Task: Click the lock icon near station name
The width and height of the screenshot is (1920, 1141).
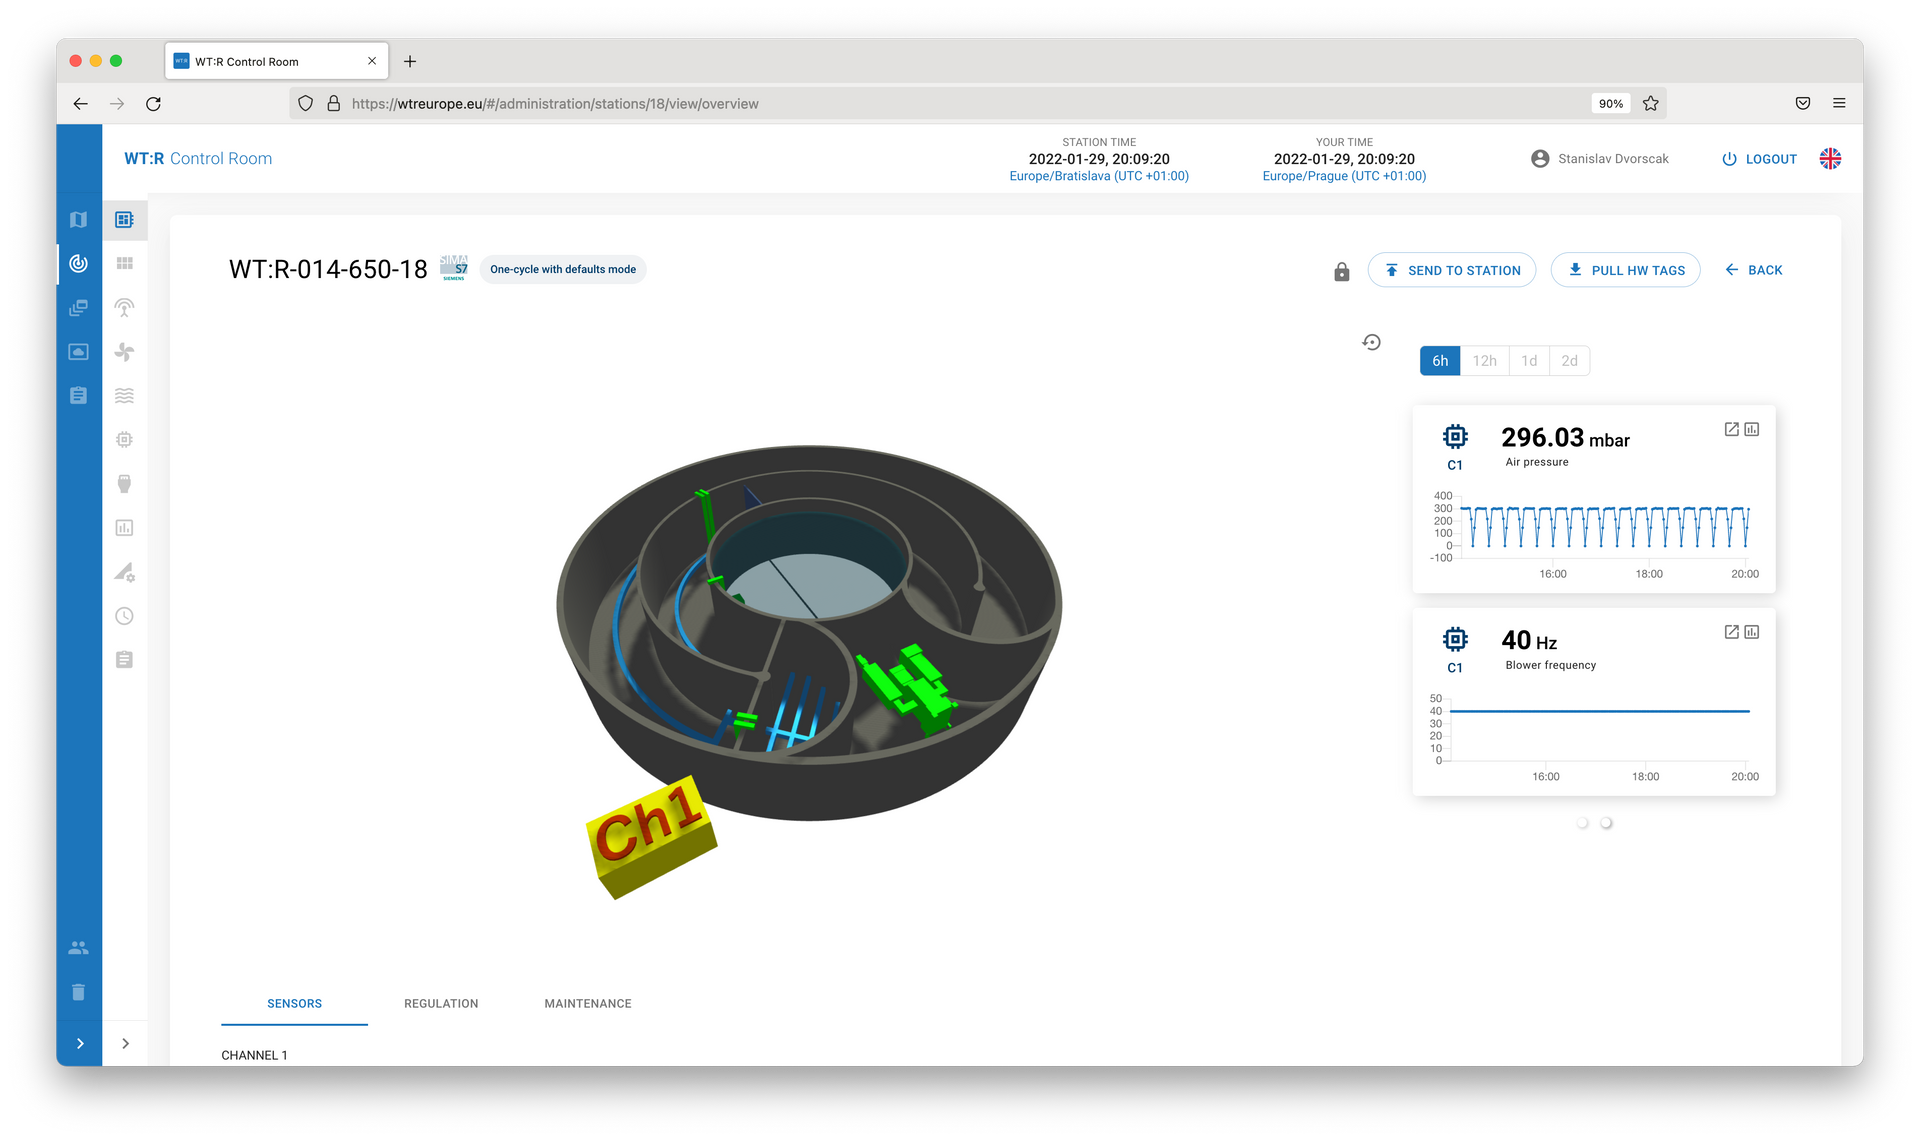Action: 1342,269
